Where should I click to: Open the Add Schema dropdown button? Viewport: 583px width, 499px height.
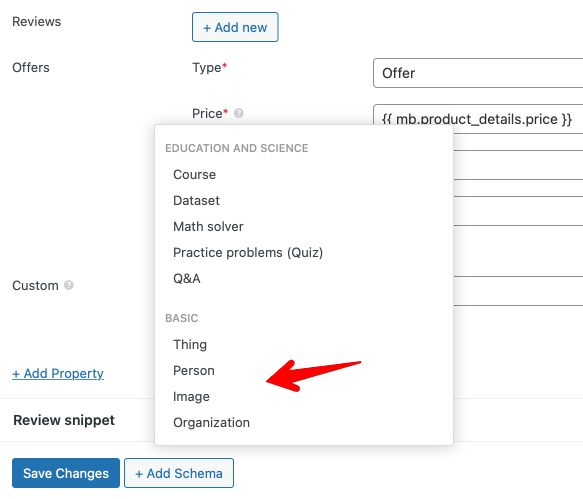pyautogui.click(x=179, y=473)
